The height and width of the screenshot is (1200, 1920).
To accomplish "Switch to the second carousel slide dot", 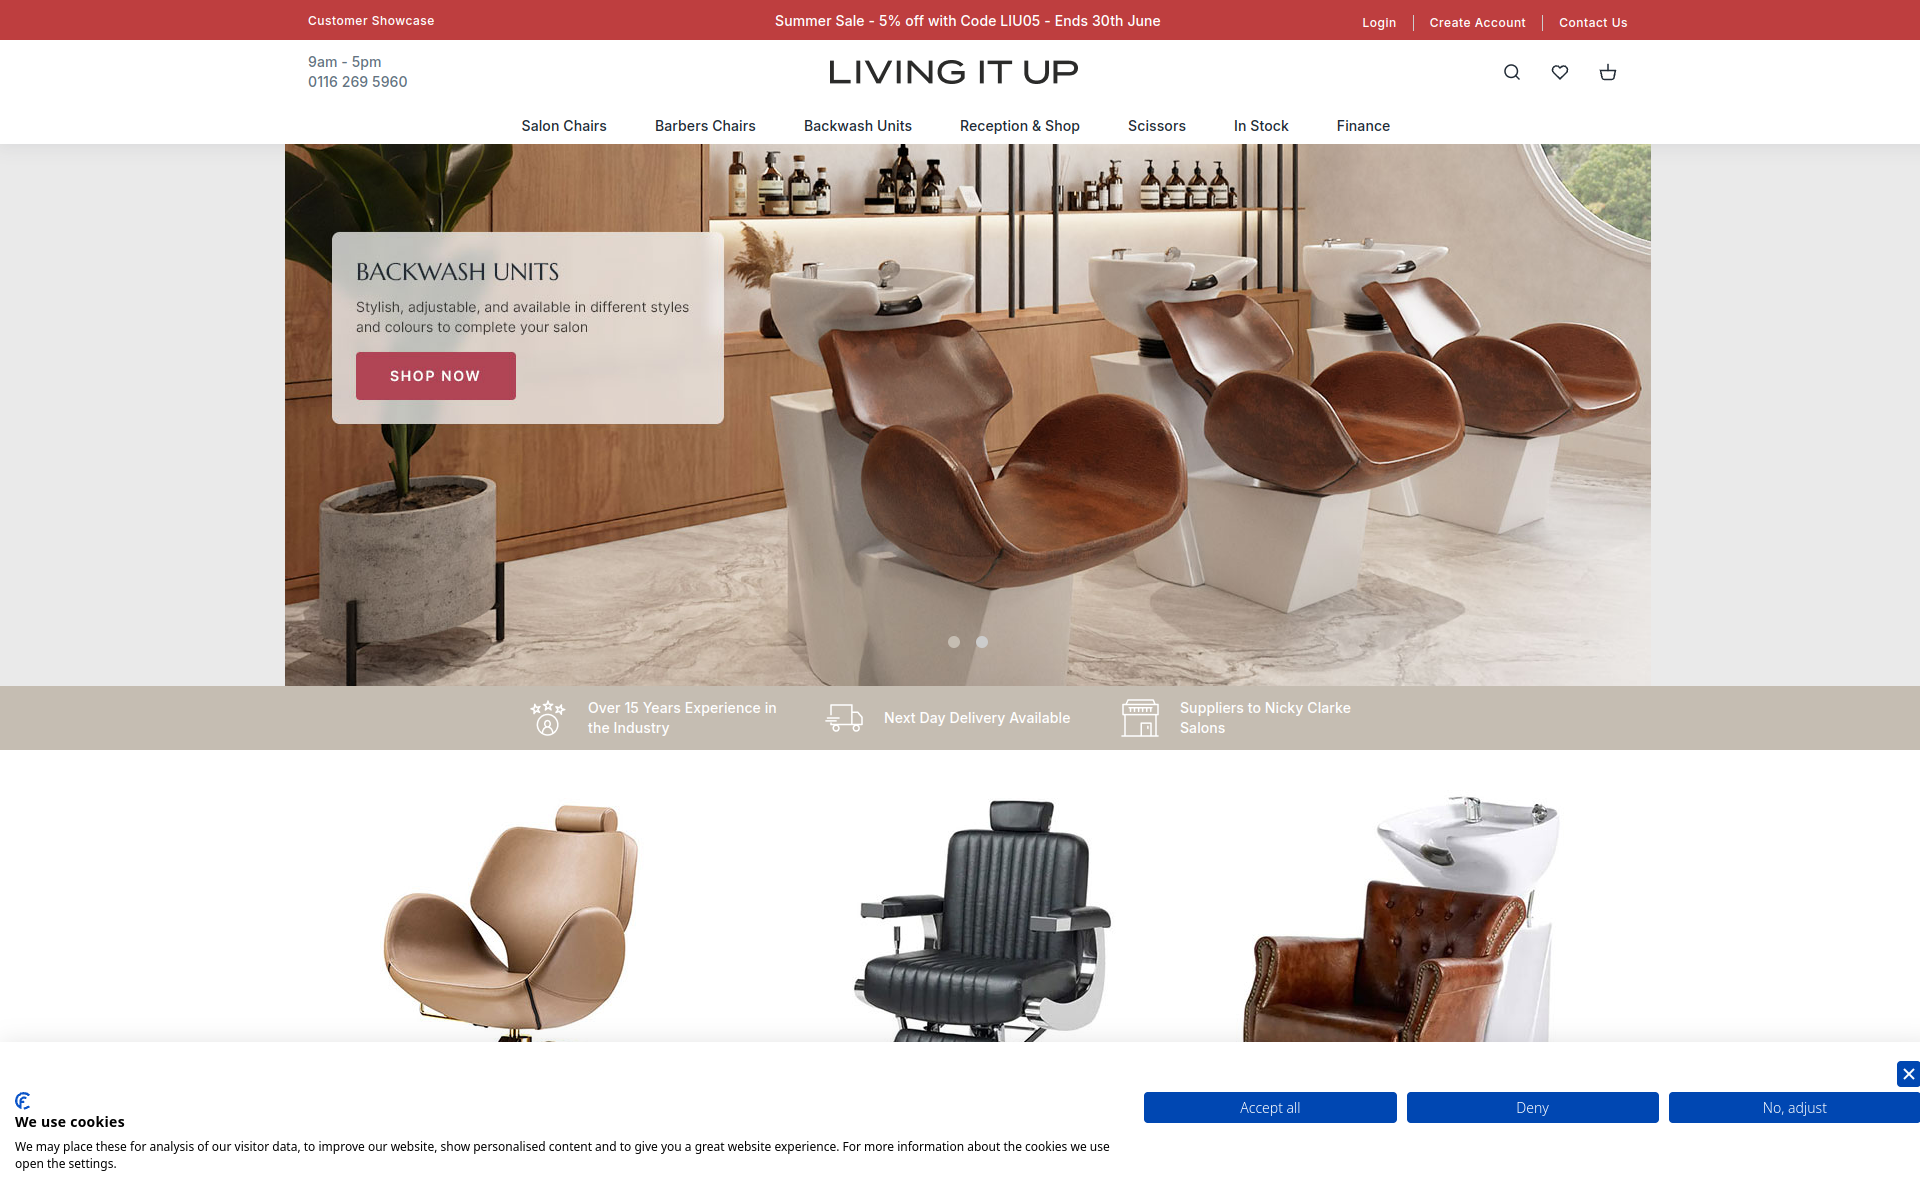I will [982, 642].
